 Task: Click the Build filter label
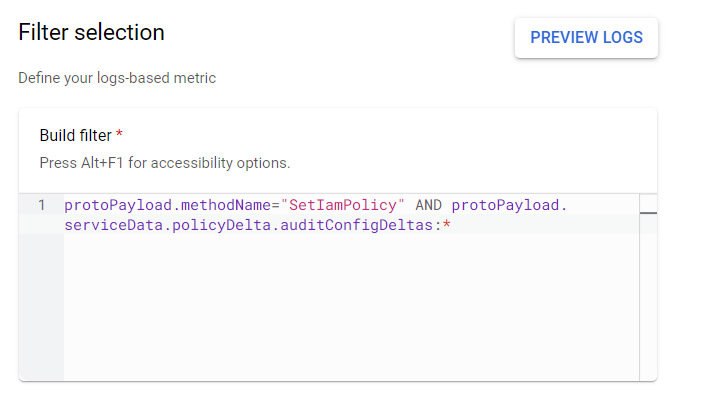76,135
